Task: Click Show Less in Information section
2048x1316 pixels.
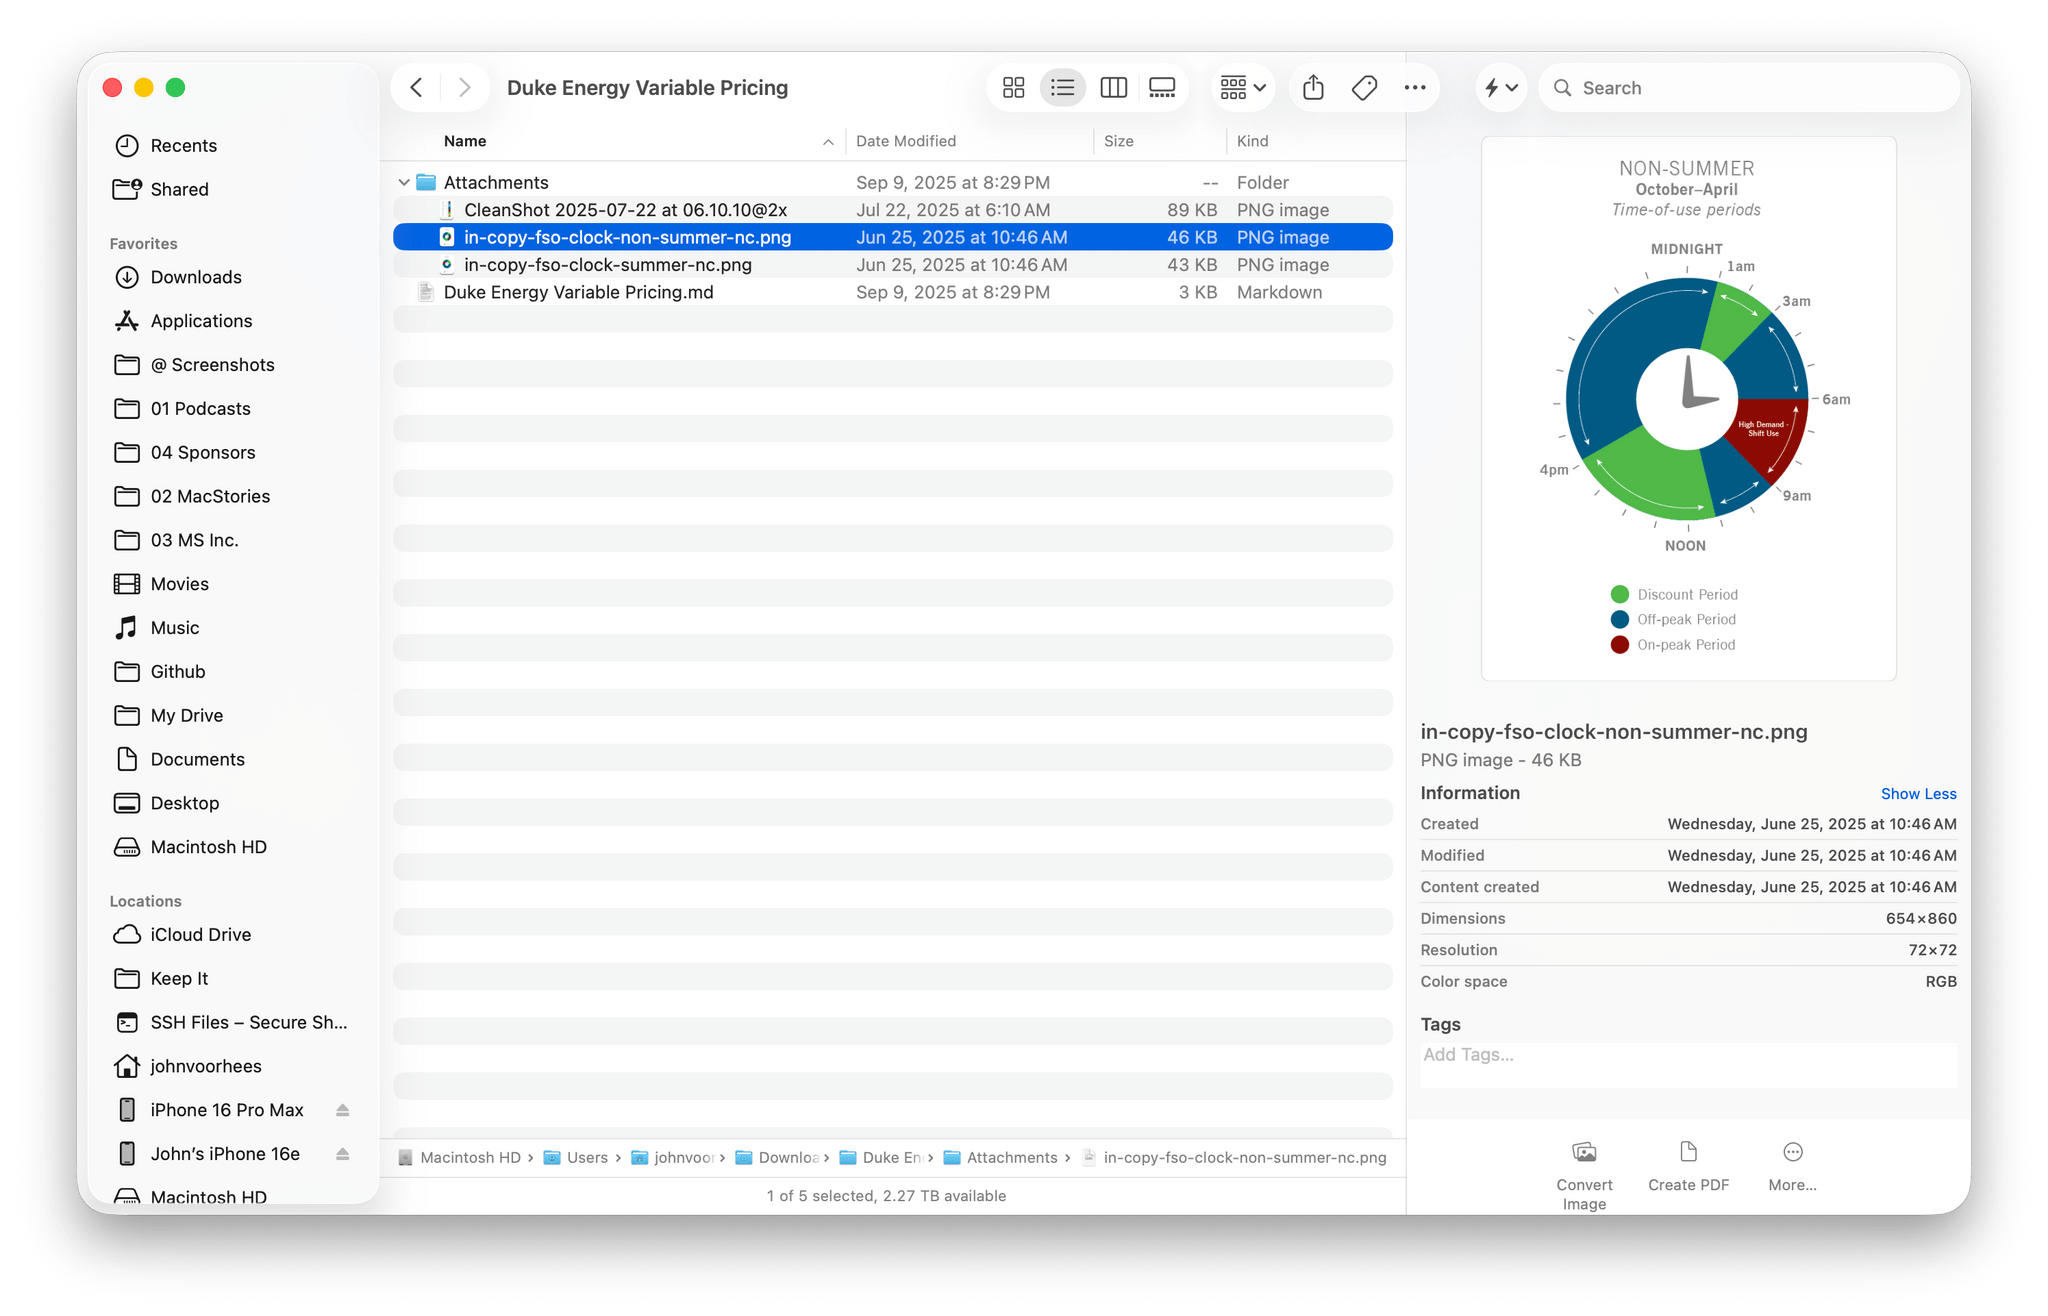Action: click(1918, 794)
